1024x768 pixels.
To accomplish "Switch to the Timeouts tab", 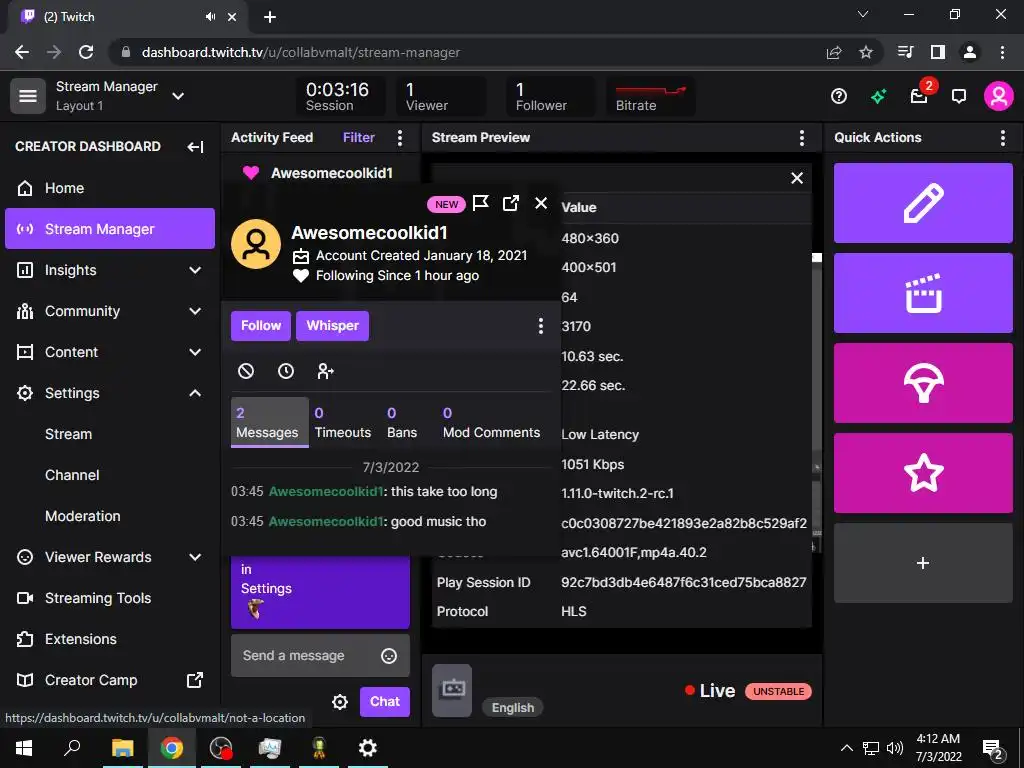I will (343, 423).
